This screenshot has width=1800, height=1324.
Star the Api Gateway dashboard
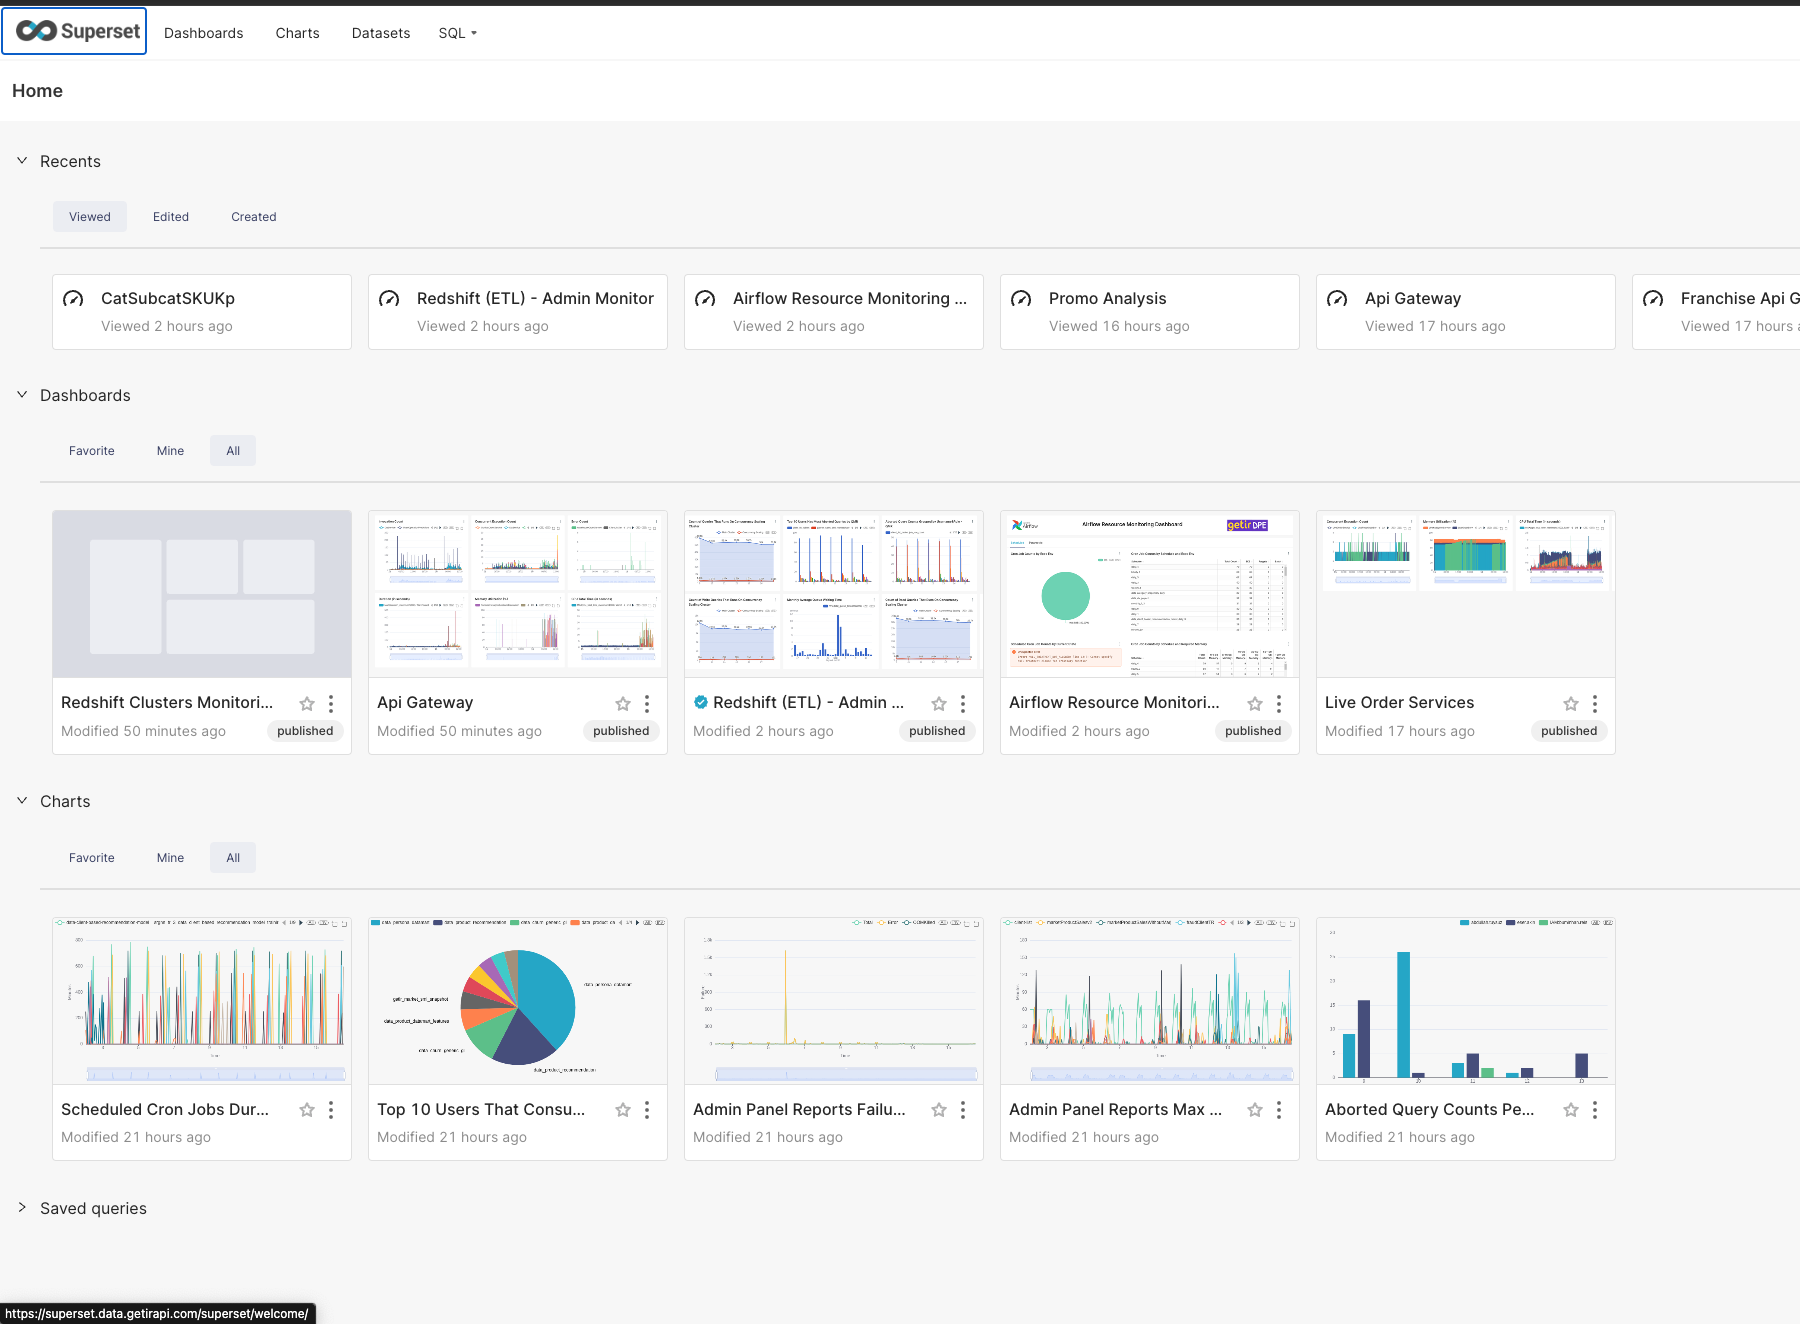coord(623,704)
